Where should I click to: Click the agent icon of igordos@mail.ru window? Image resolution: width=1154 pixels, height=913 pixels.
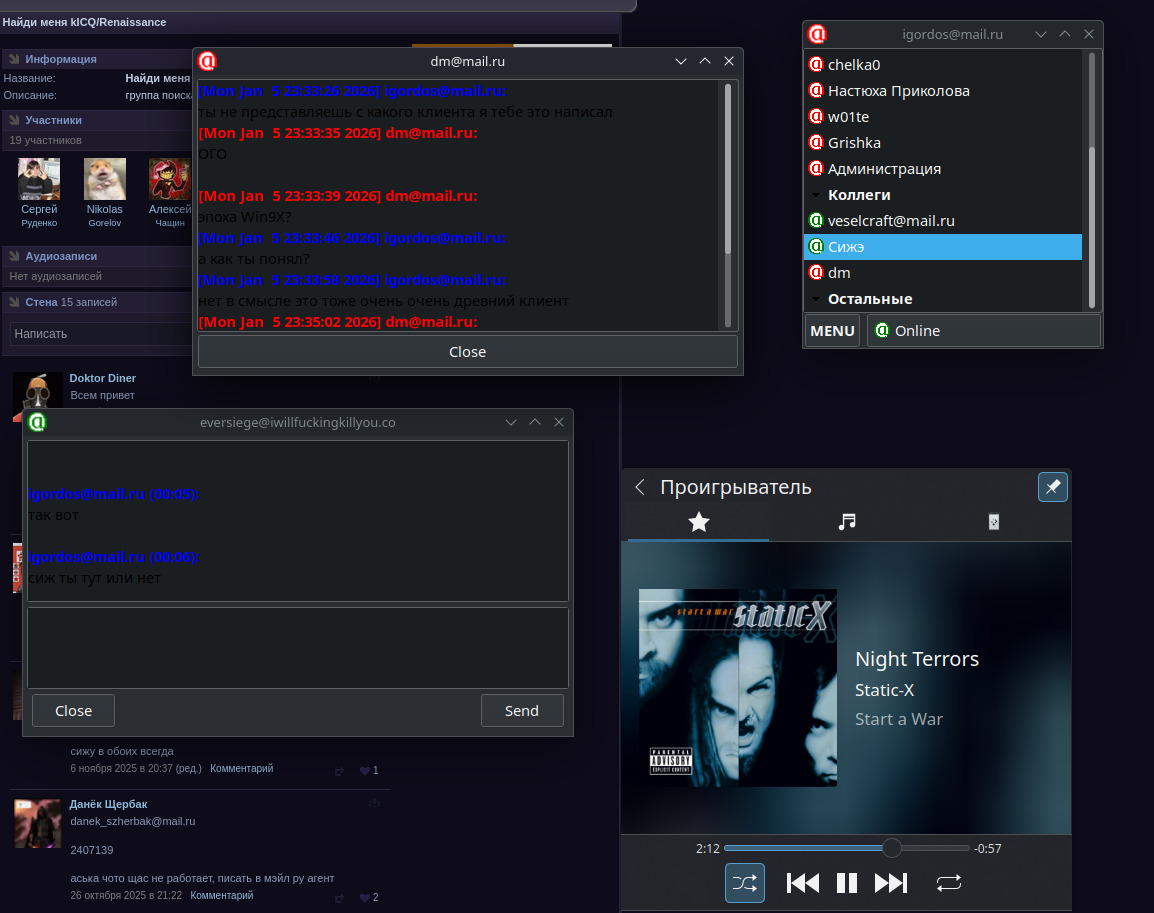tap(817, 34)
